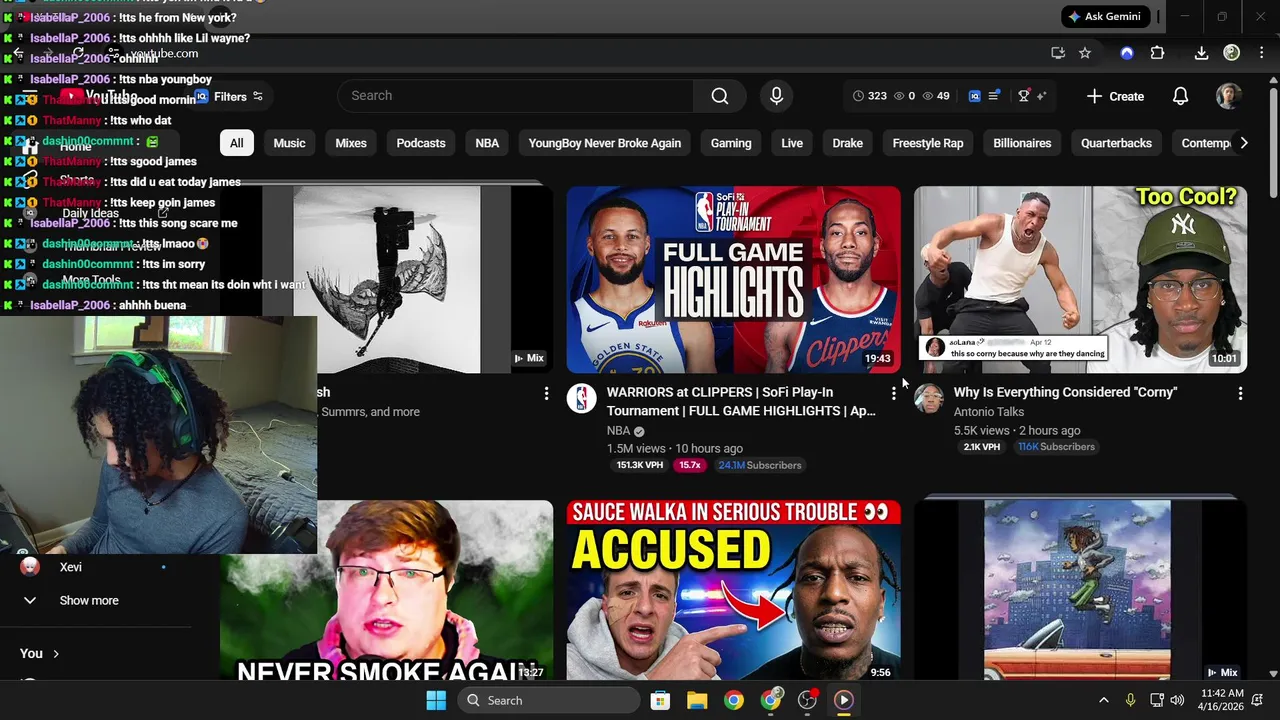1280x720 pixels.
Task: Start voice search with microphone icon
Action: (776, 96)
